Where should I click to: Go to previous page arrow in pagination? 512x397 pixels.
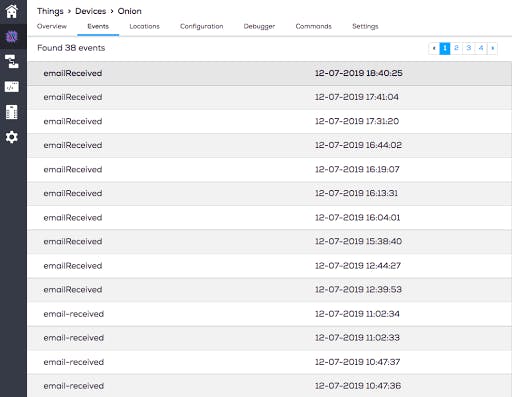pyautogui.click(x=434, y=48)
